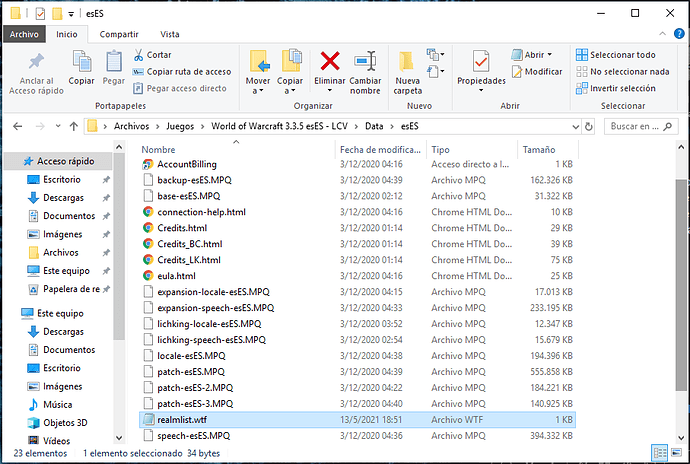
Task: Click the Copiar ribbon icon
Action: click(81, 68)
